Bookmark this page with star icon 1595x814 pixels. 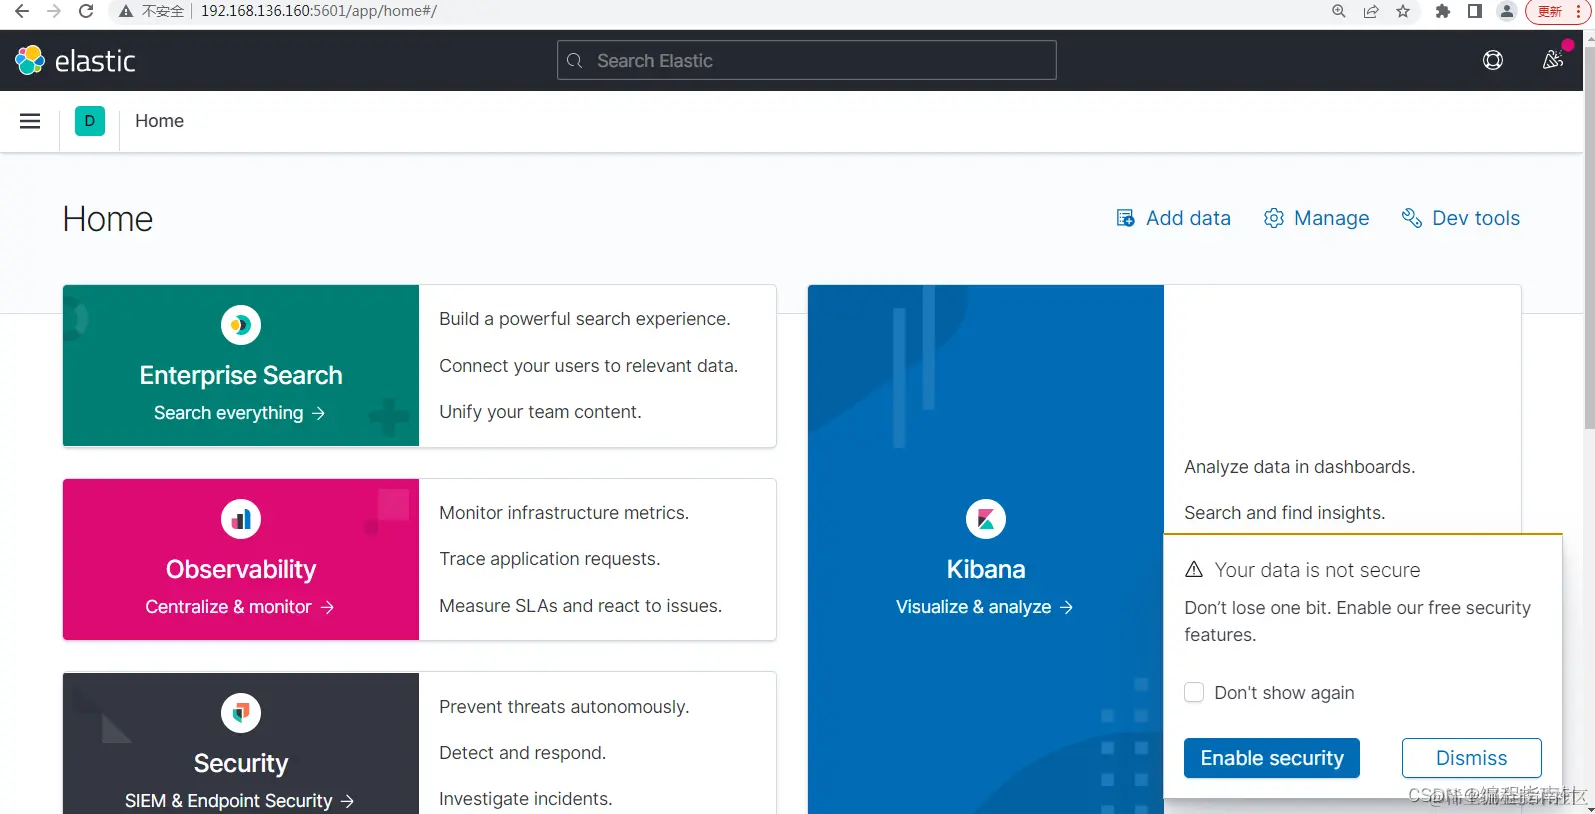point(1403,11)
